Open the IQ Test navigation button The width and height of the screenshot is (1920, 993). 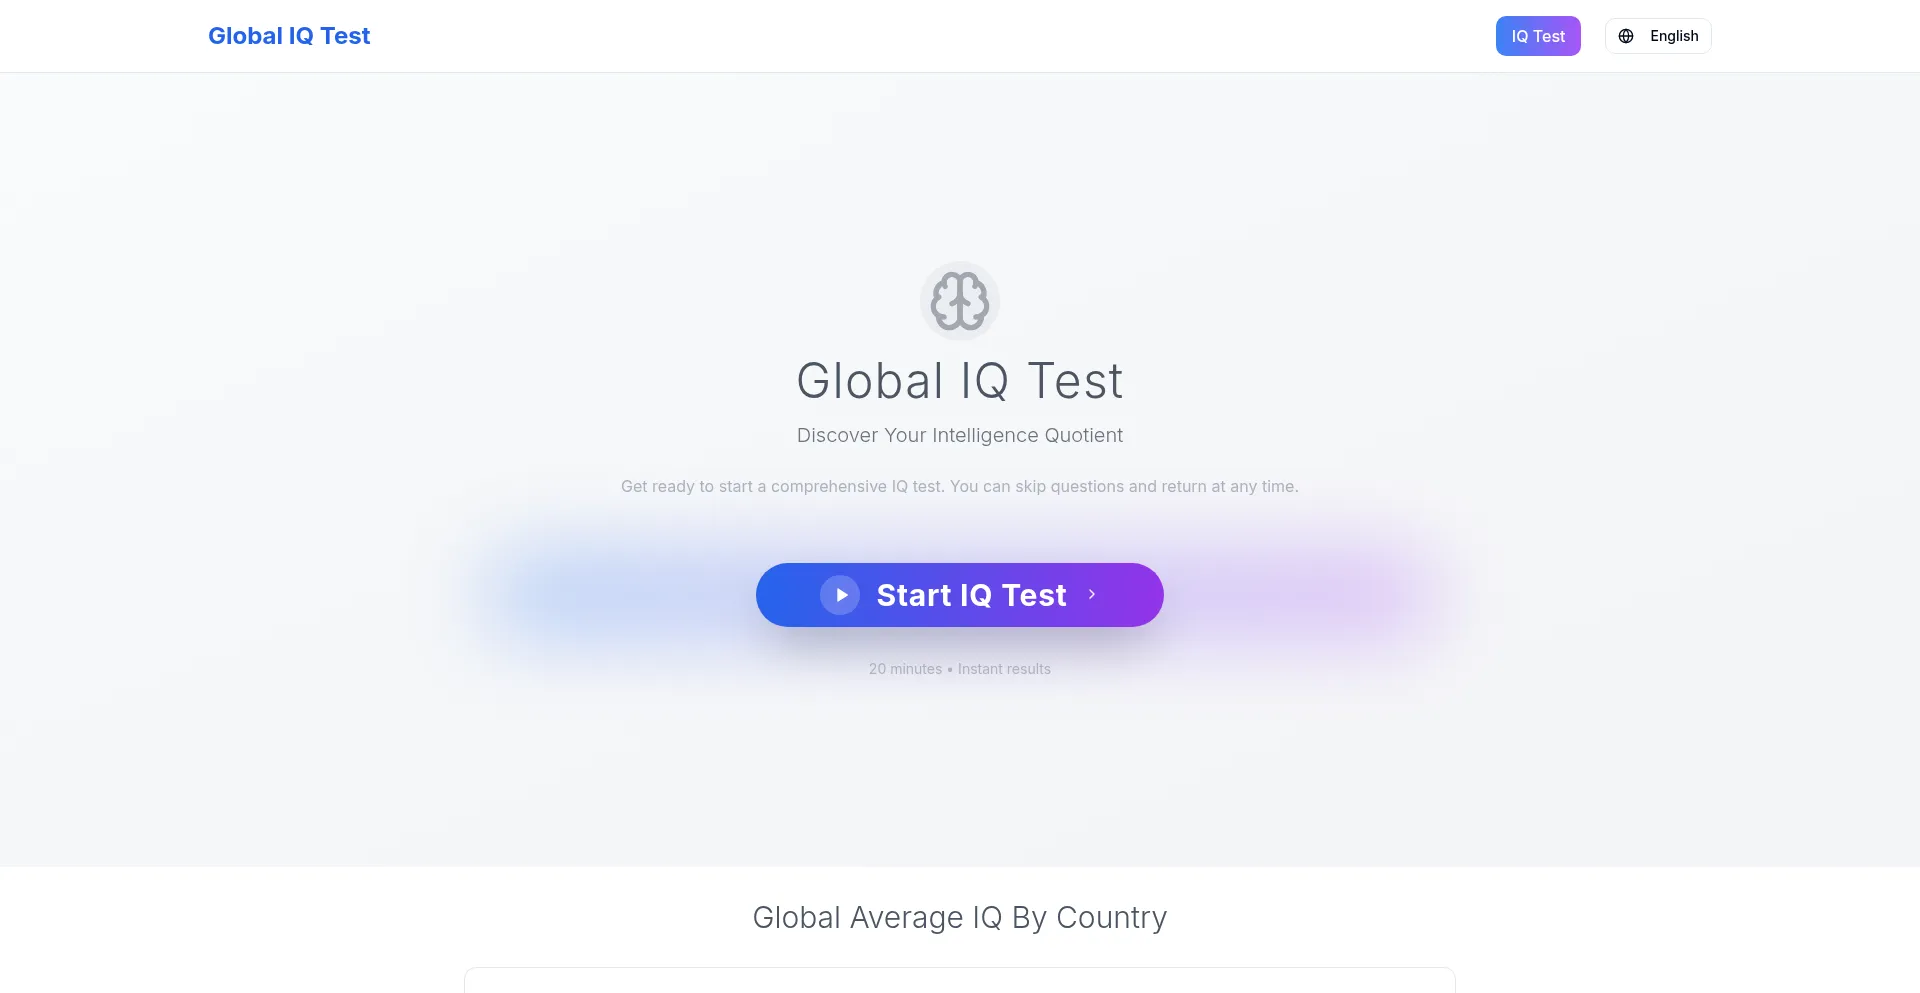coord(1537,36)
